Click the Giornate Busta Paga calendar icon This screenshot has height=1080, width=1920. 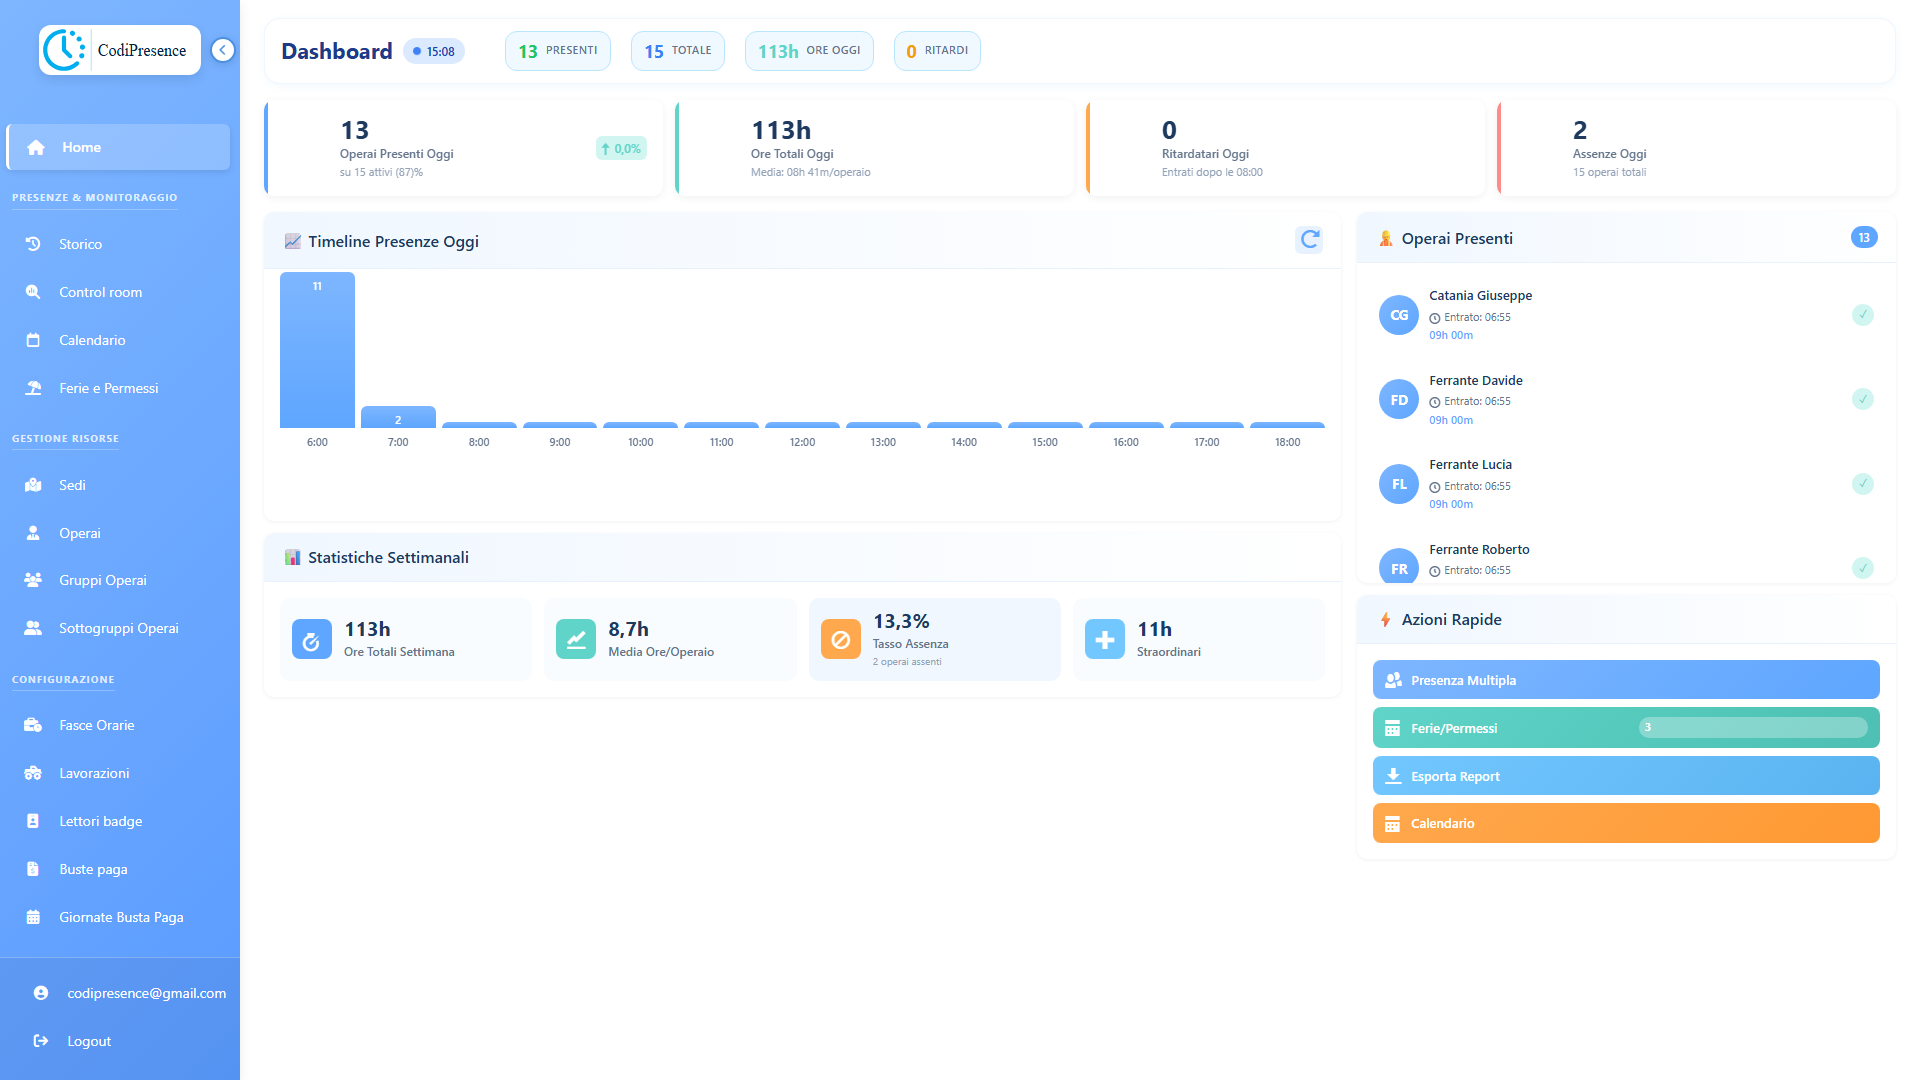pyautogui.click(x=33, y=917)
